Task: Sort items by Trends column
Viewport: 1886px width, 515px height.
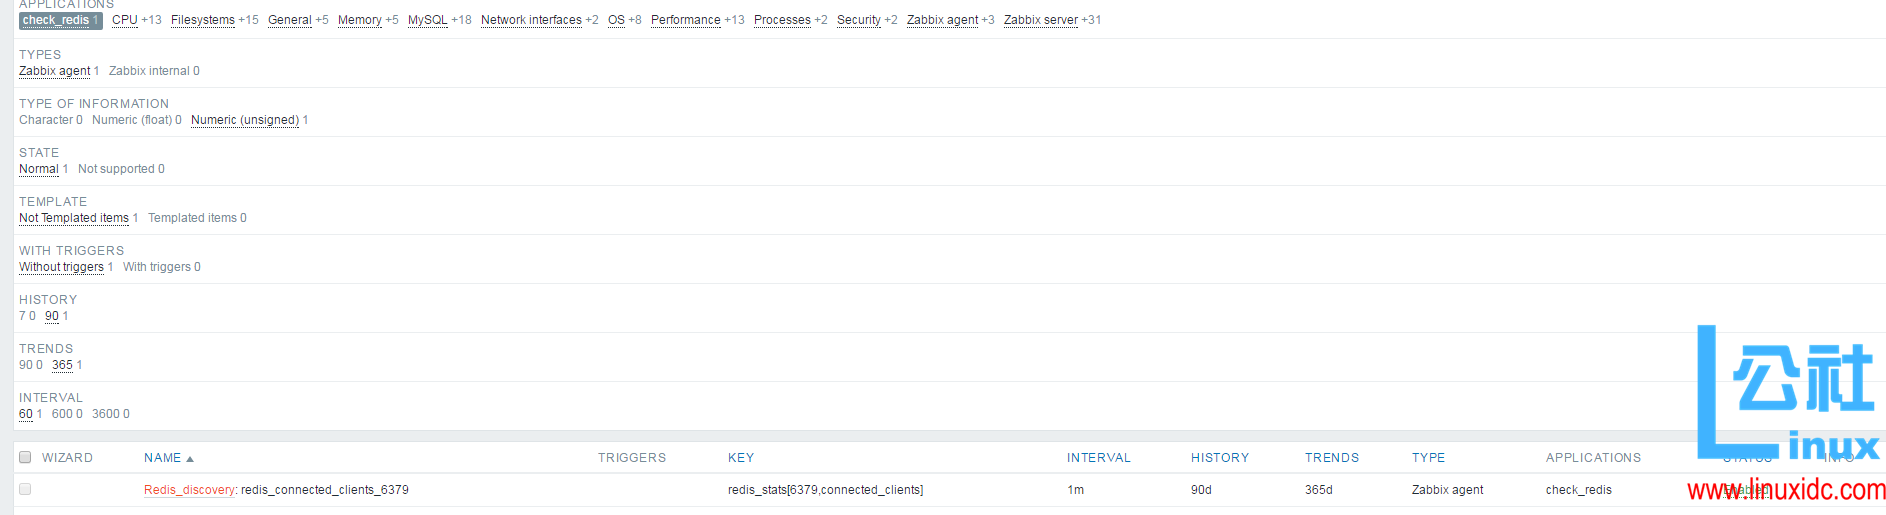Action: (x=1332, y=458)
